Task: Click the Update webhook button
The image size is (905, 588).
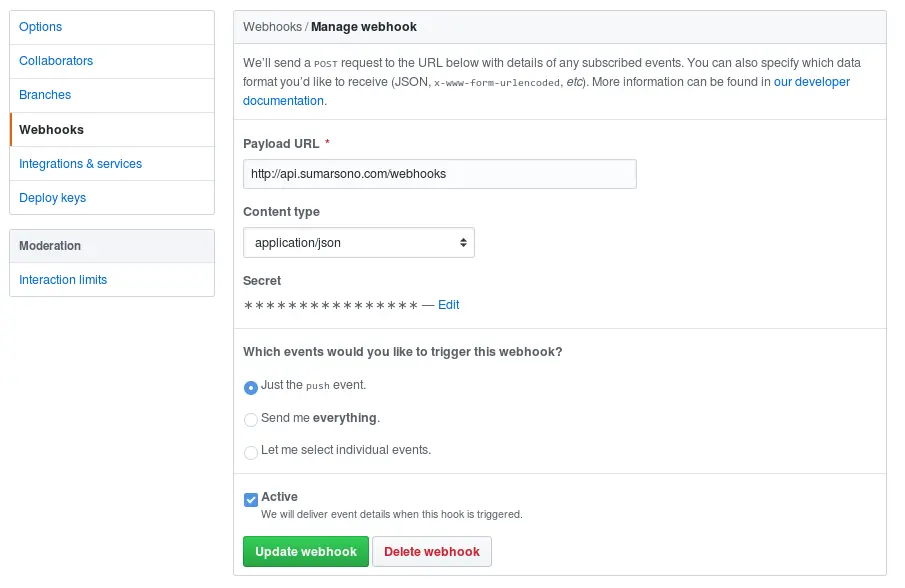Action: click(305, 551)
